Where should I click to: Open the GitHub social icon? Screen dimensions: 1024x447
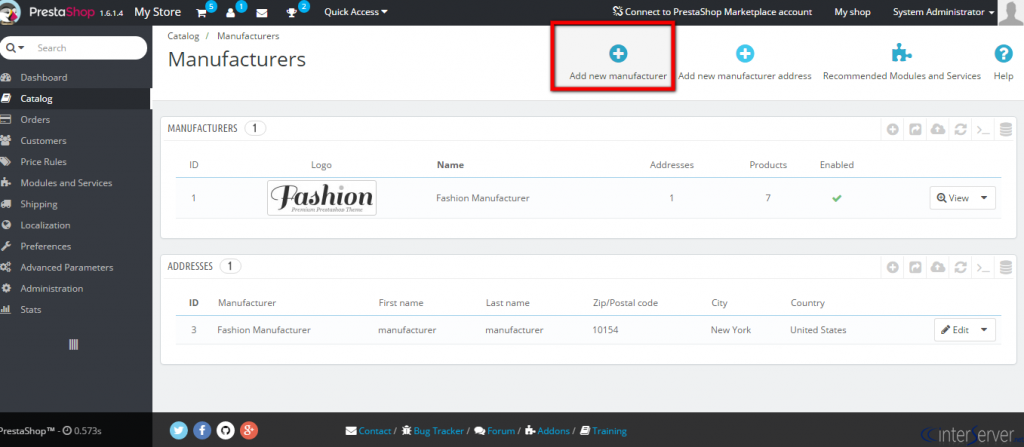tap(225, 430)
